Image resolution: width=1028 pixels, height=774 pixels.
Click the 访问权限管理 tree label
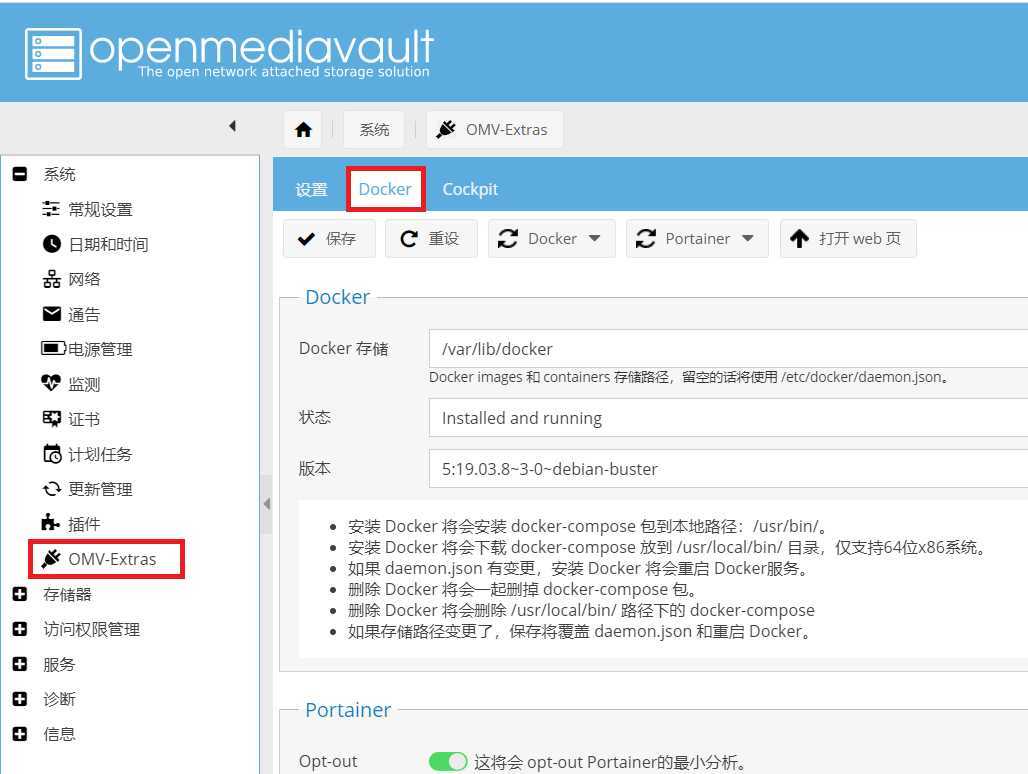91,629
